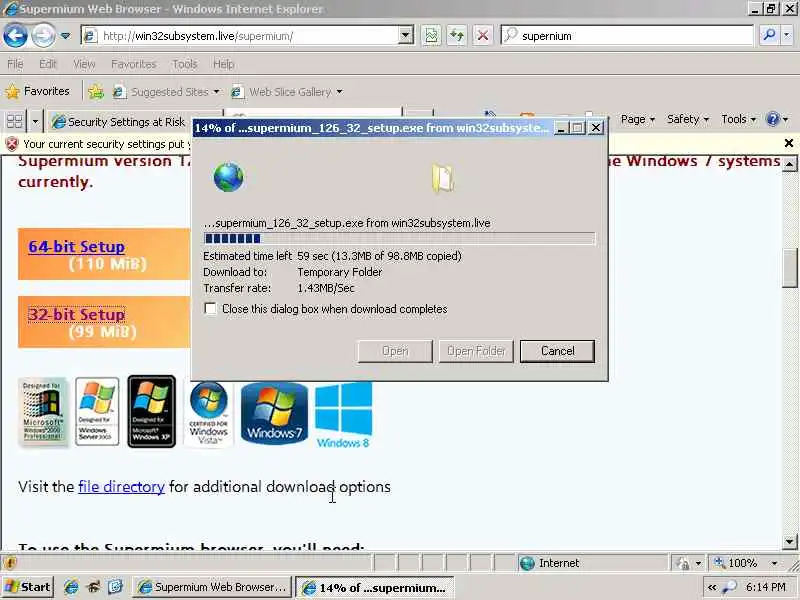
Task: Click the Windows Server 2003 logo
Action: 97,411
